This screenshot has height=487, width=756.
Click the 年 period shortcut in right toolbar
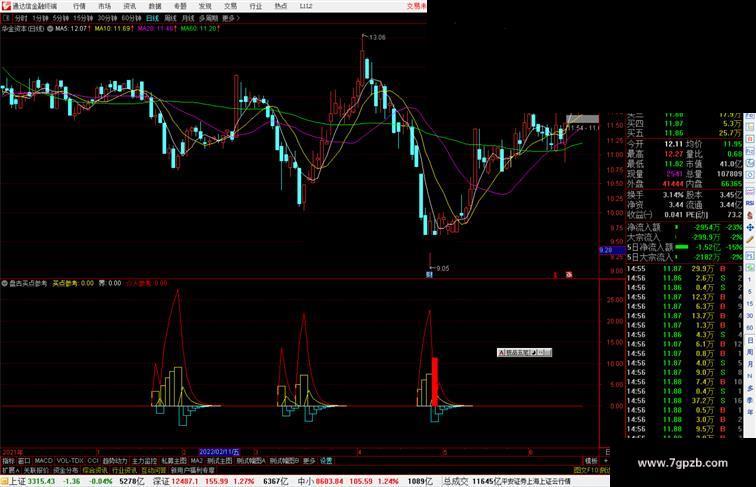(x=750, y=412)
